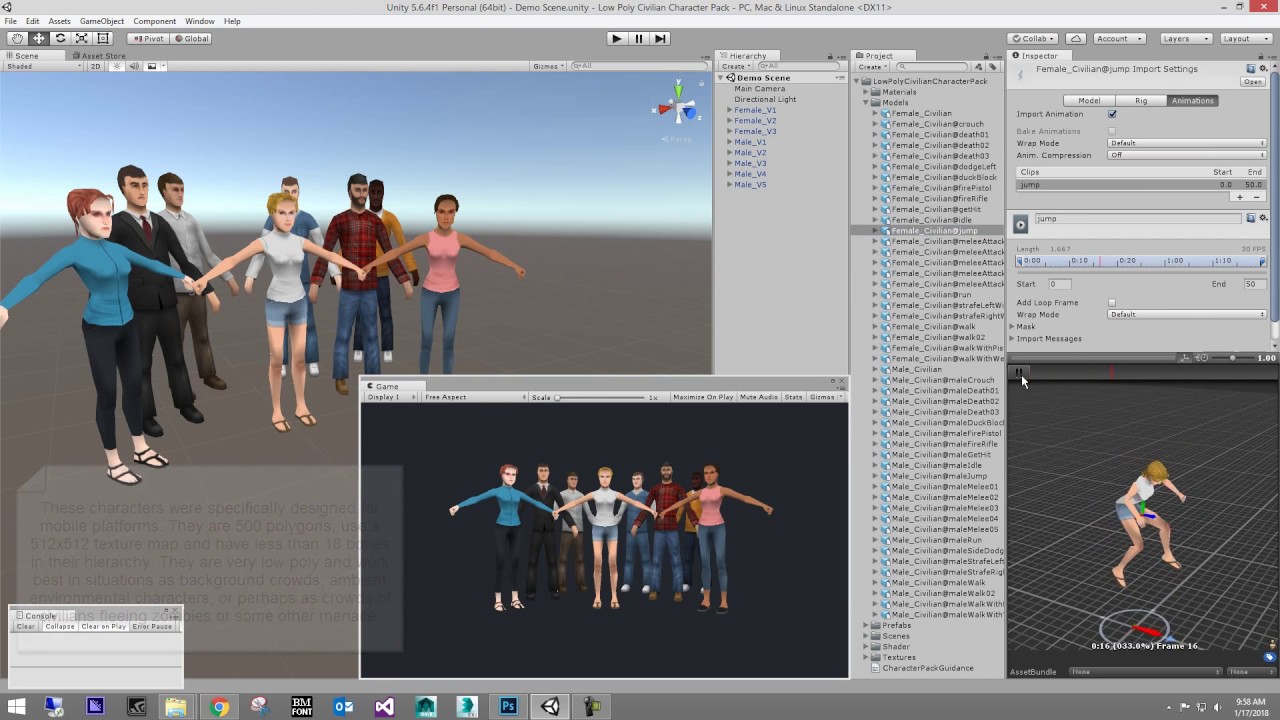Select Male_V5 in Hierarchy
Image resolution: width=1280 pixels, height=720 pixels.
750,184
